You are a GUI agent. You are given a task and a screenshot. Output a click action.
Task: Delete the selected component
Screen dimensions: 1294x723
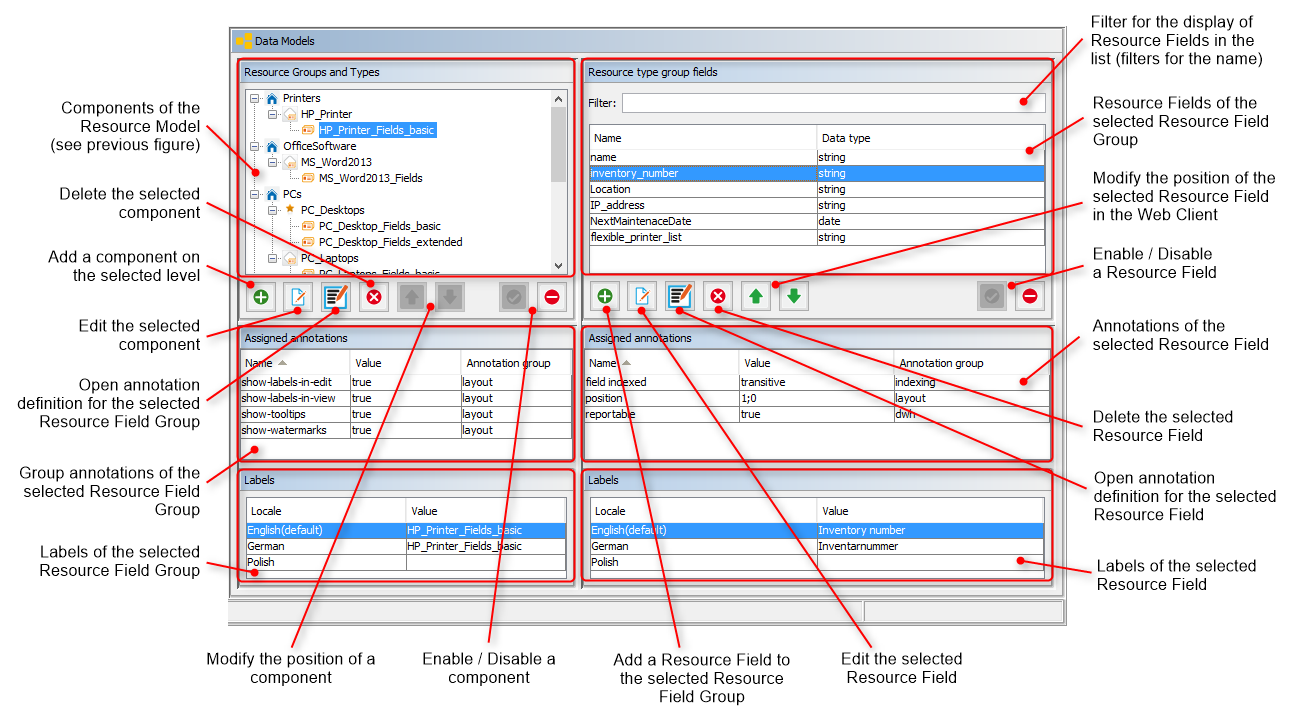tap(374, 296)
